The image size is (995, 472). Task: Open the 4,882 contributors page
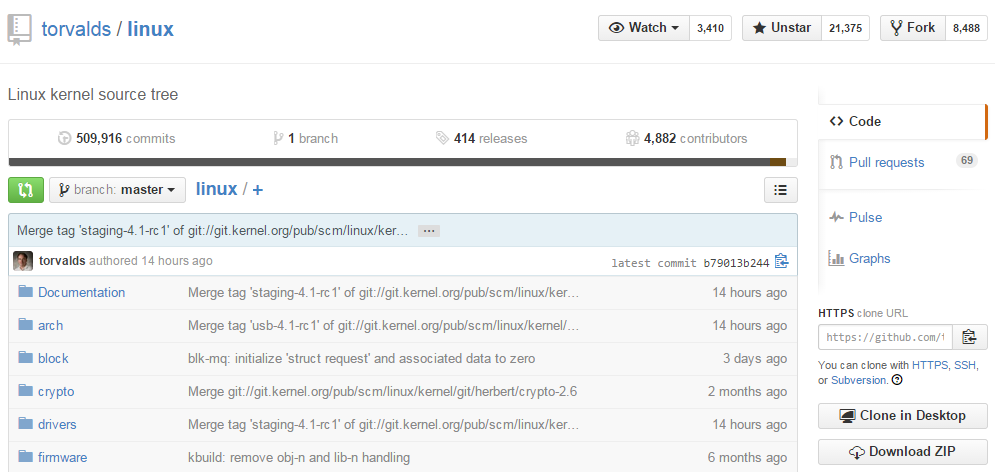686,138
